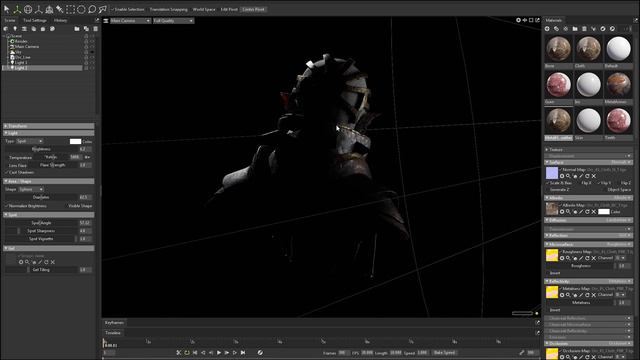
Task: Play the animation
Action: click(219, 352)
